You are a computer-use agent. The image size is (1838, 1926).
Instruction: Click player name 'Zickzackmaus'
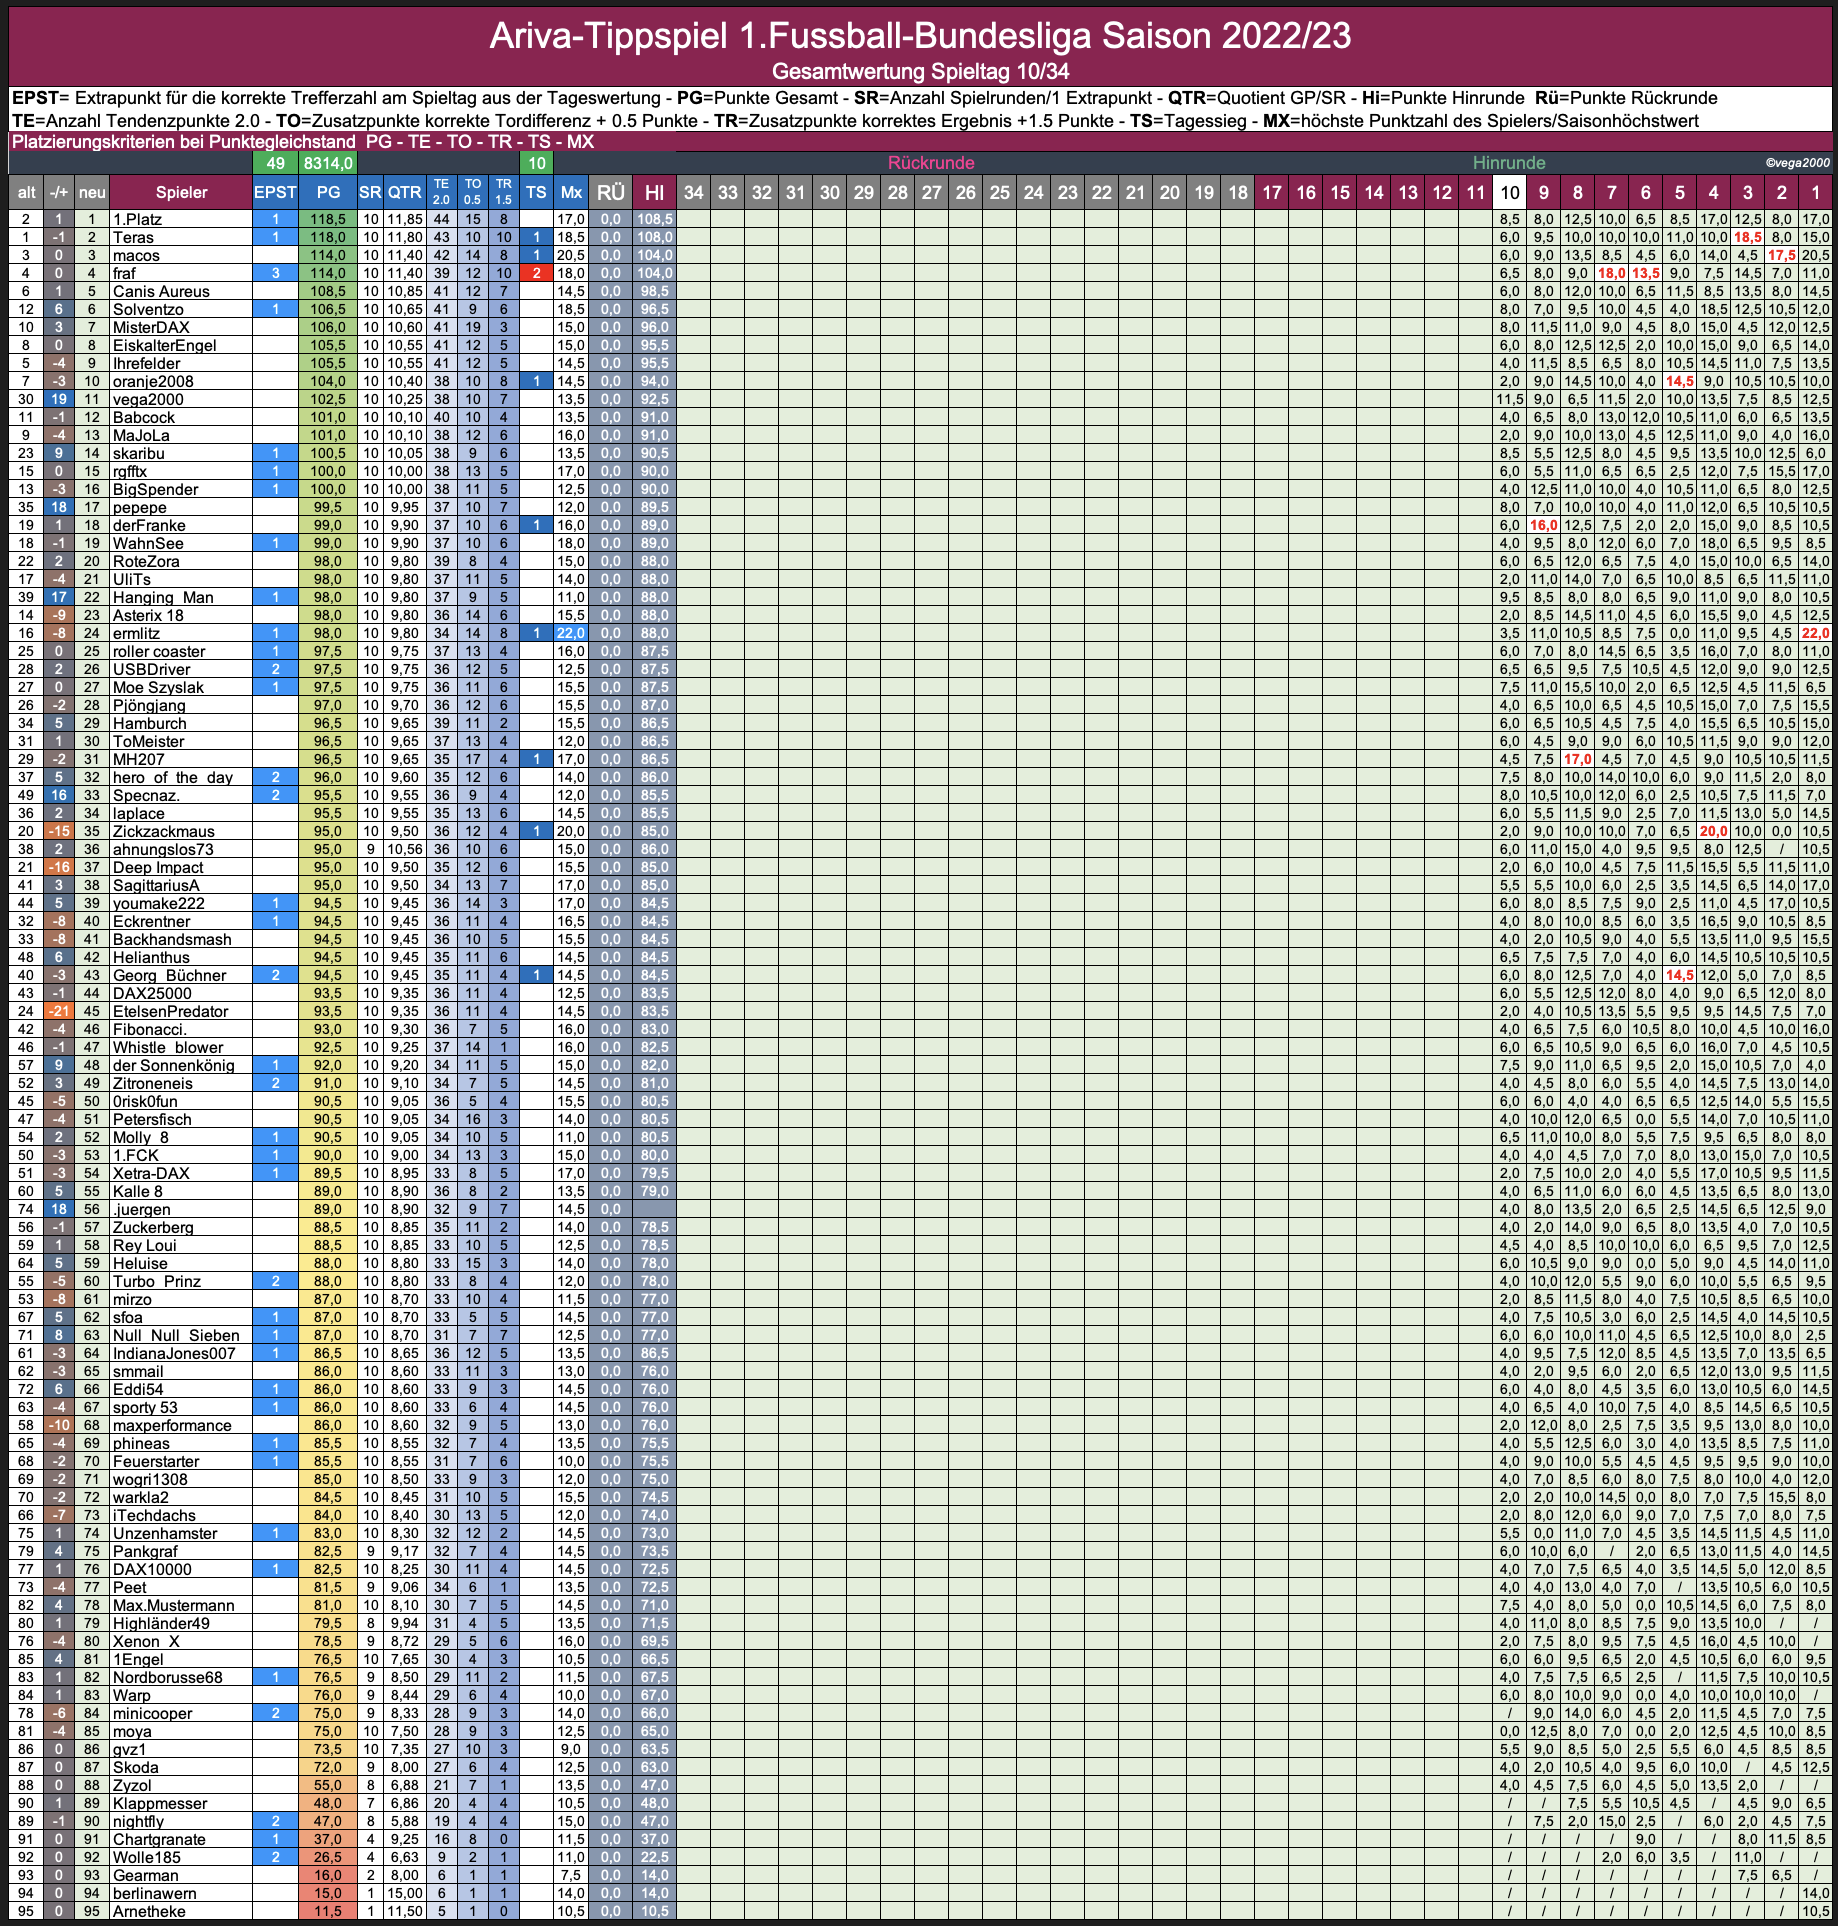(163, 831)
